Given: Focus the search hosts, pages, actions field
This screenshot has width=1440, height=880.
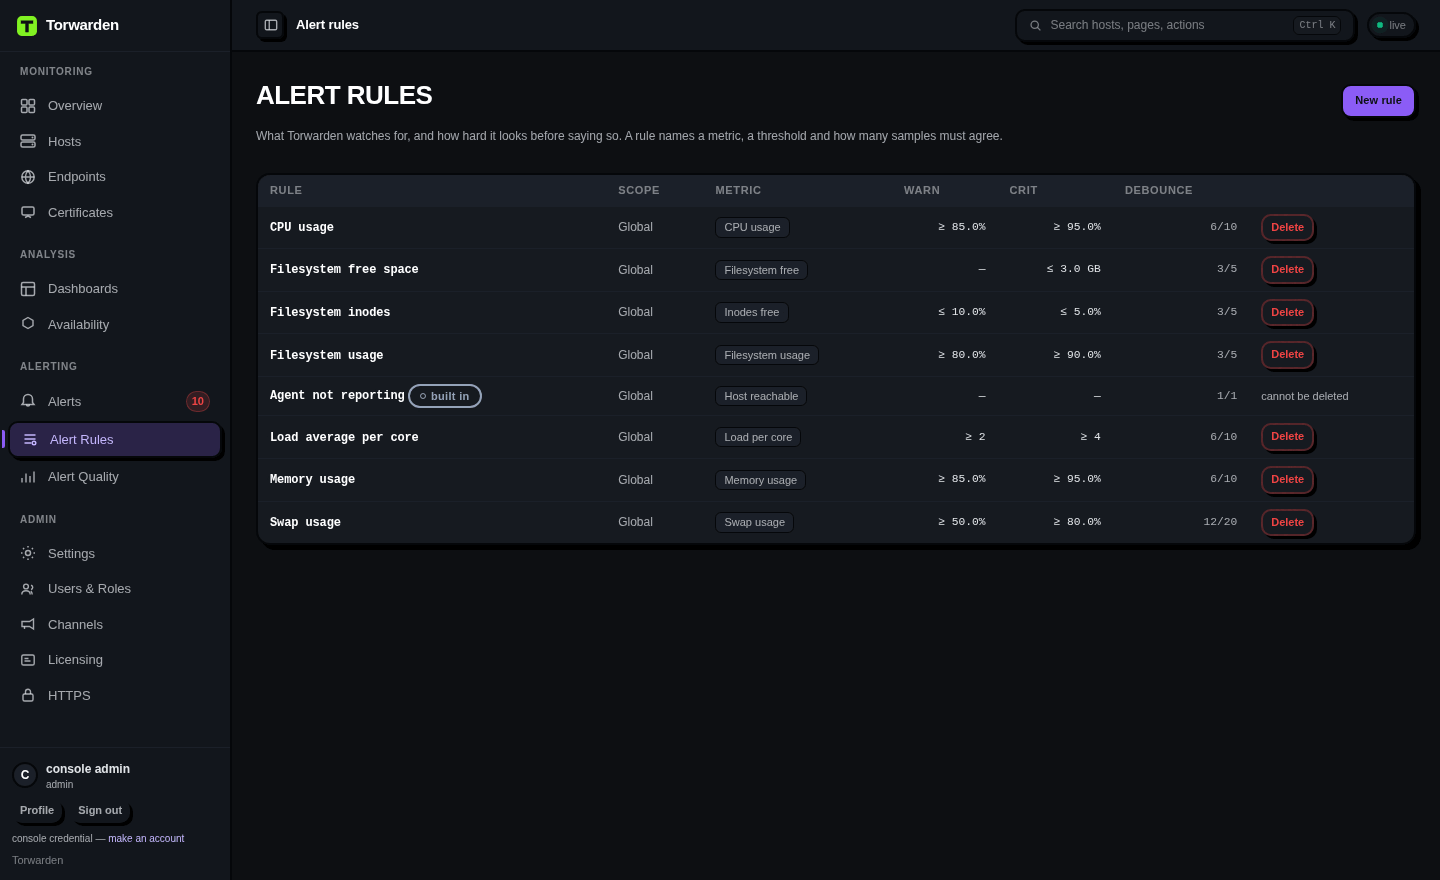Looking at the screenshot, I should [x=1185, y=26].
